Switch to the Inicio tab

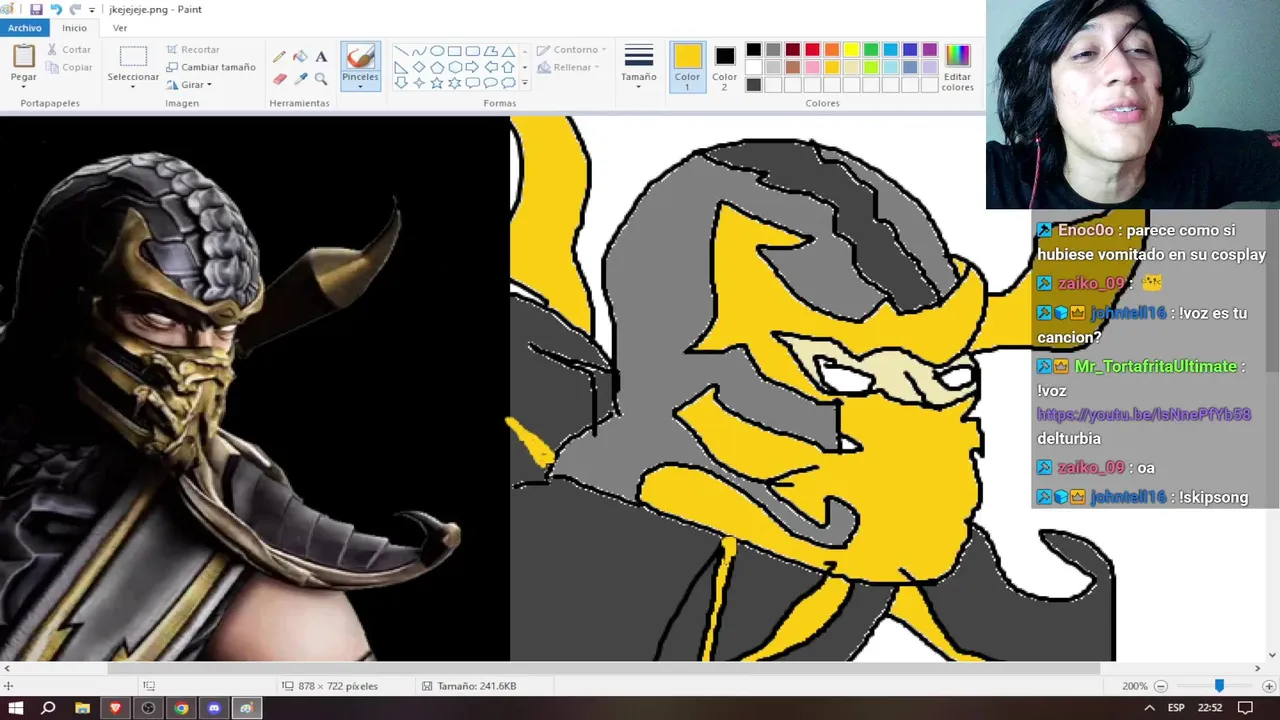(74, 28)
